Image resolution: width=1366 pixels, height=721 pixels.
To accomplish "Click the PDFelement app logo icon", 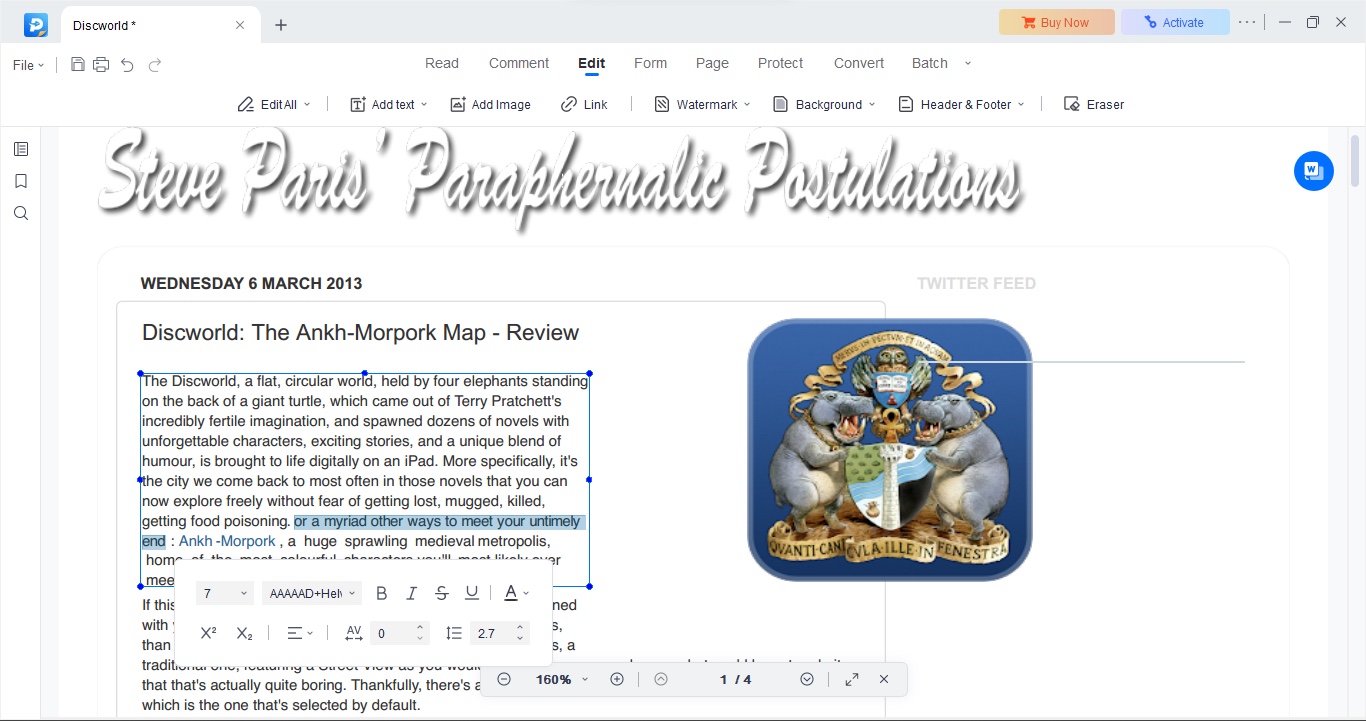I will coord(36,25).
